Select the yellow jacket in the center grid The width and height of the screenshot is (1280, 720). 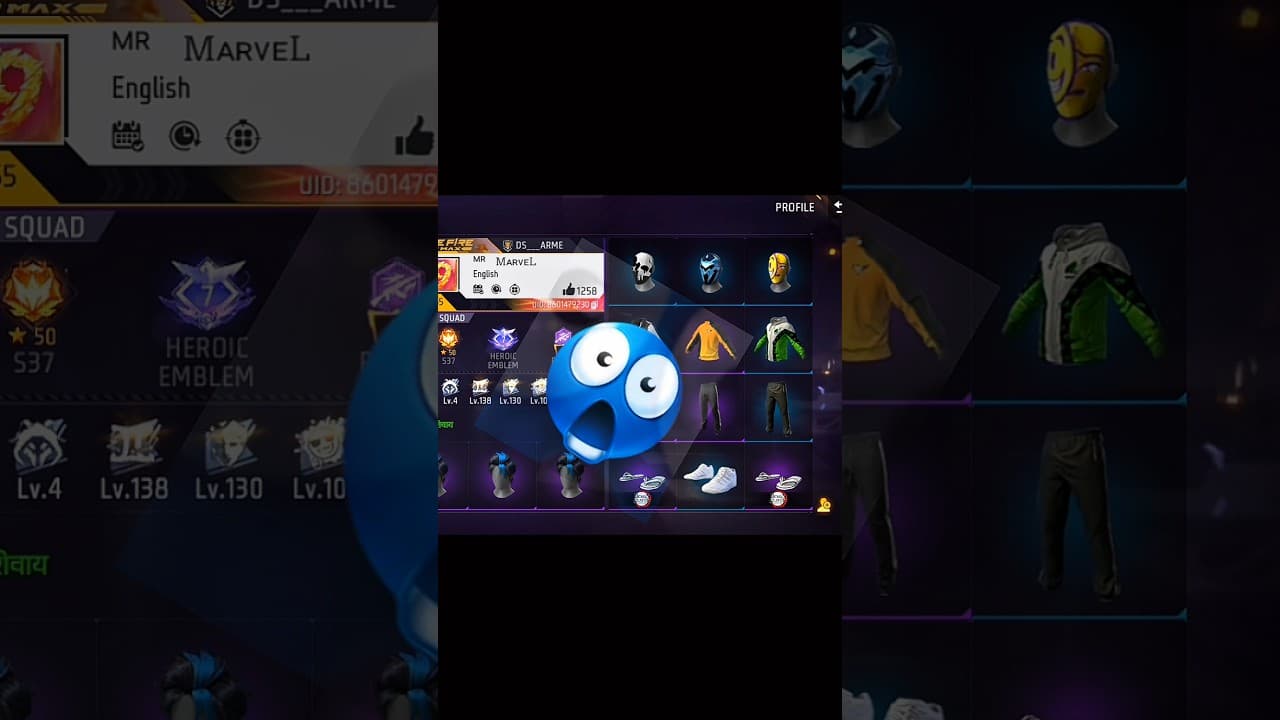tap(710, 340)
